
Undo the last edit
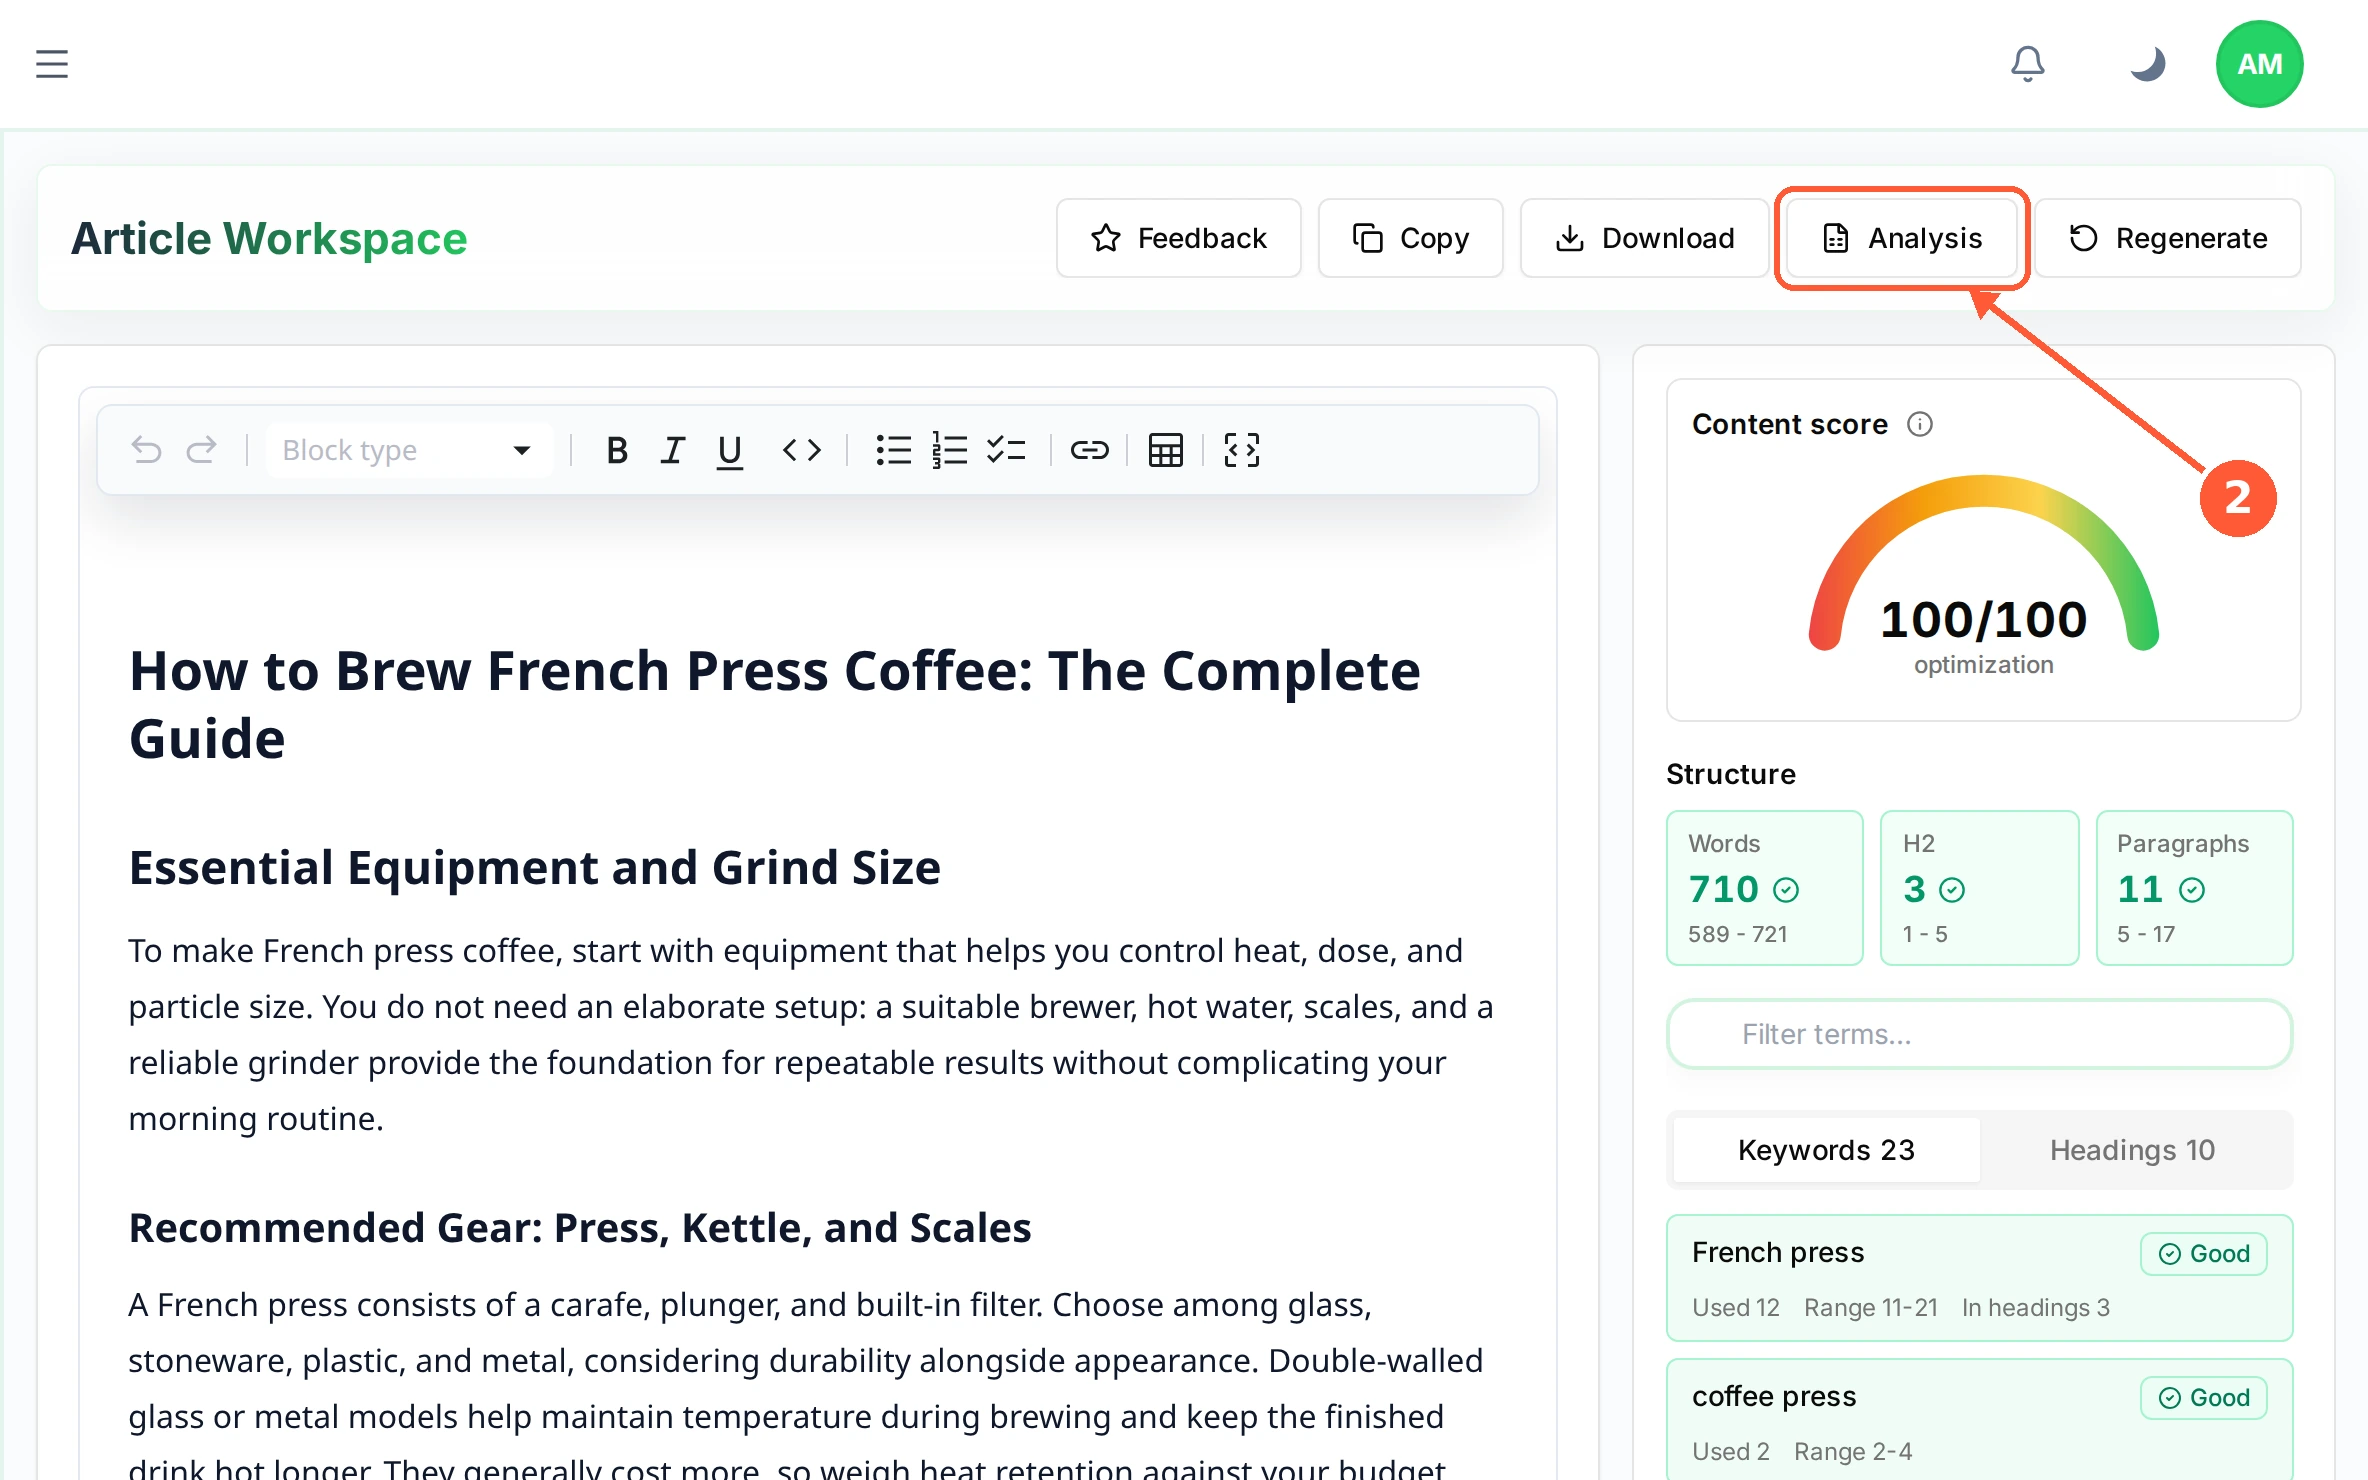[146, 450]
